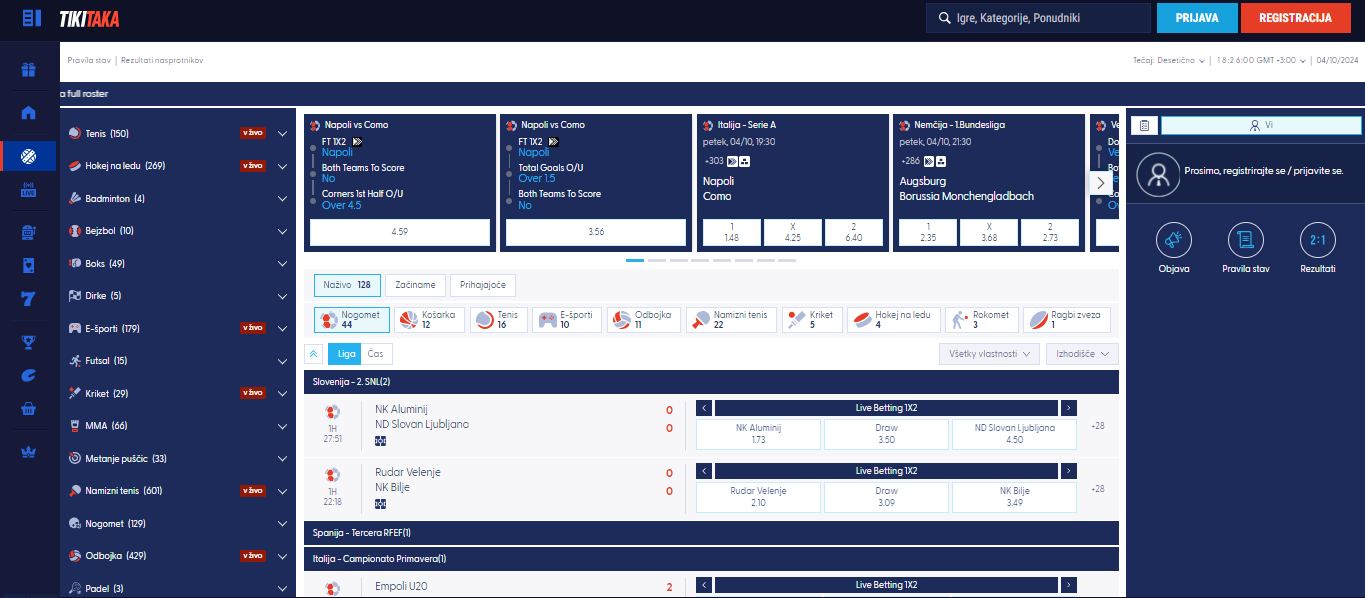1365x598 pixels.
Task: Open the gift promotions icon in sidebar
Action: (x=29, y=70)
